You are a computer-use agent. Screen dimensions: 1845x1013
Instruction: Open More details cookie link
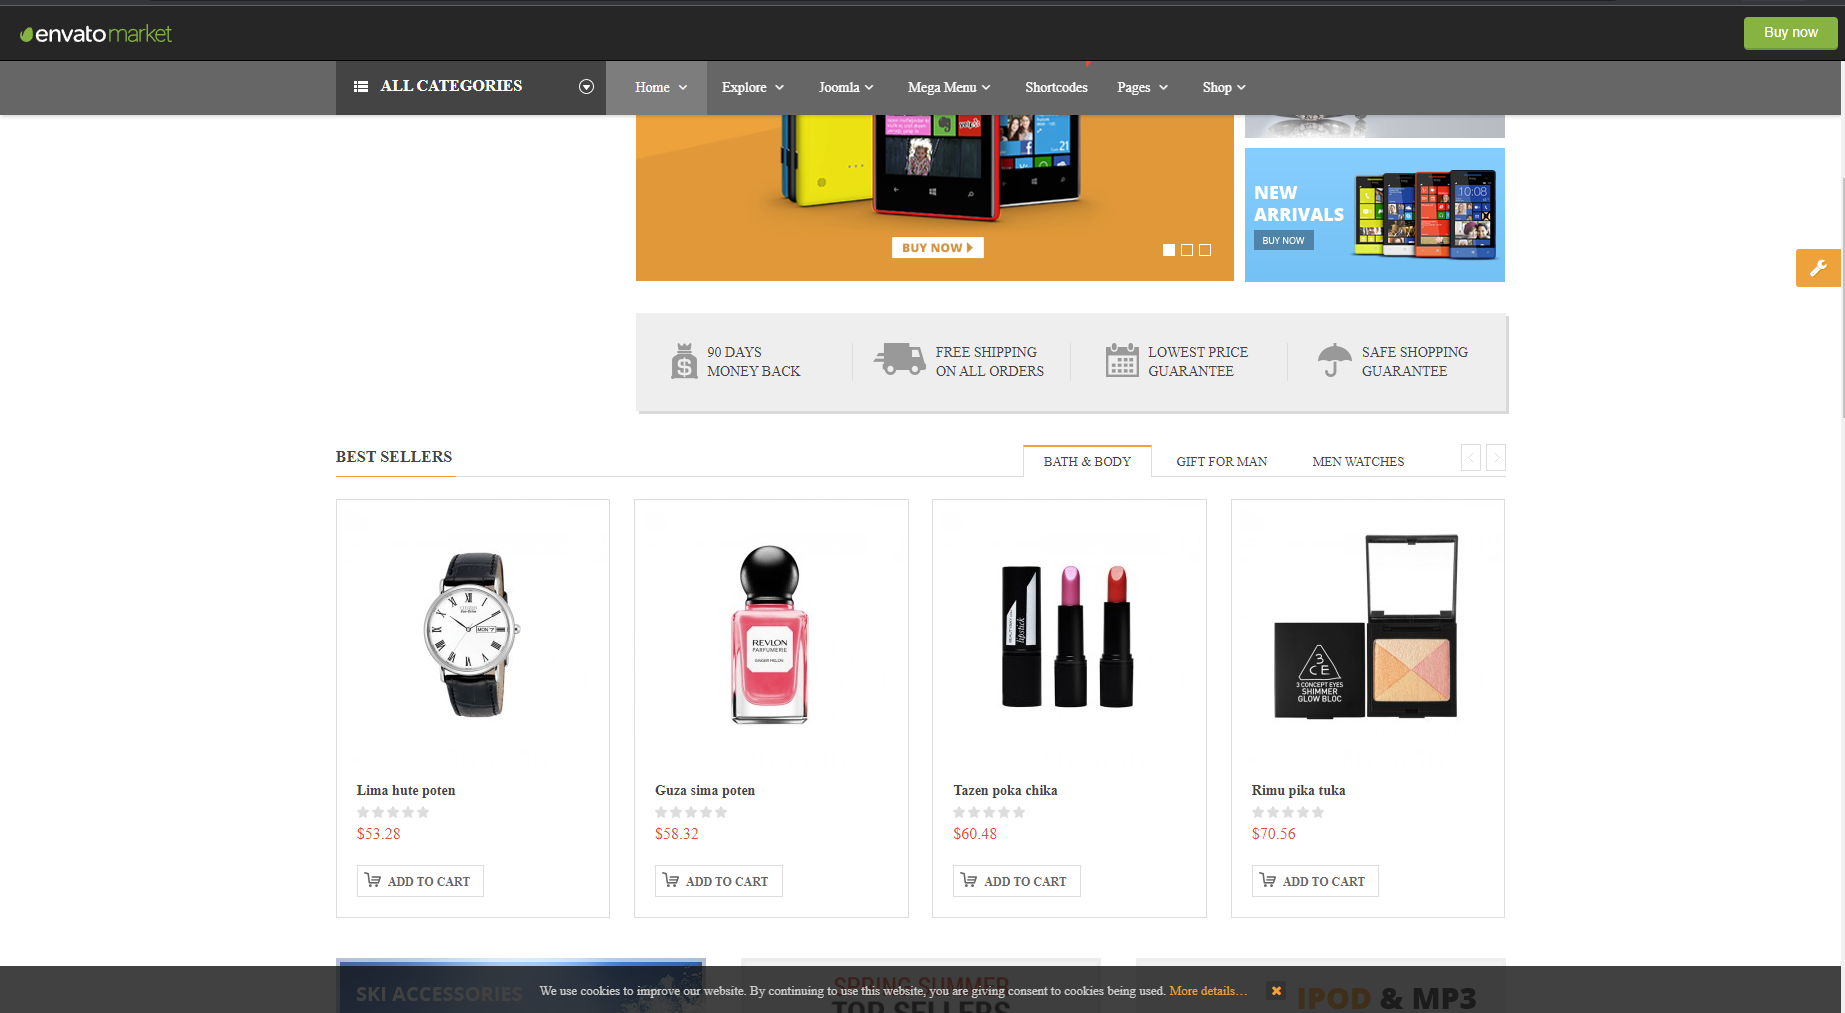(1208, 991)
